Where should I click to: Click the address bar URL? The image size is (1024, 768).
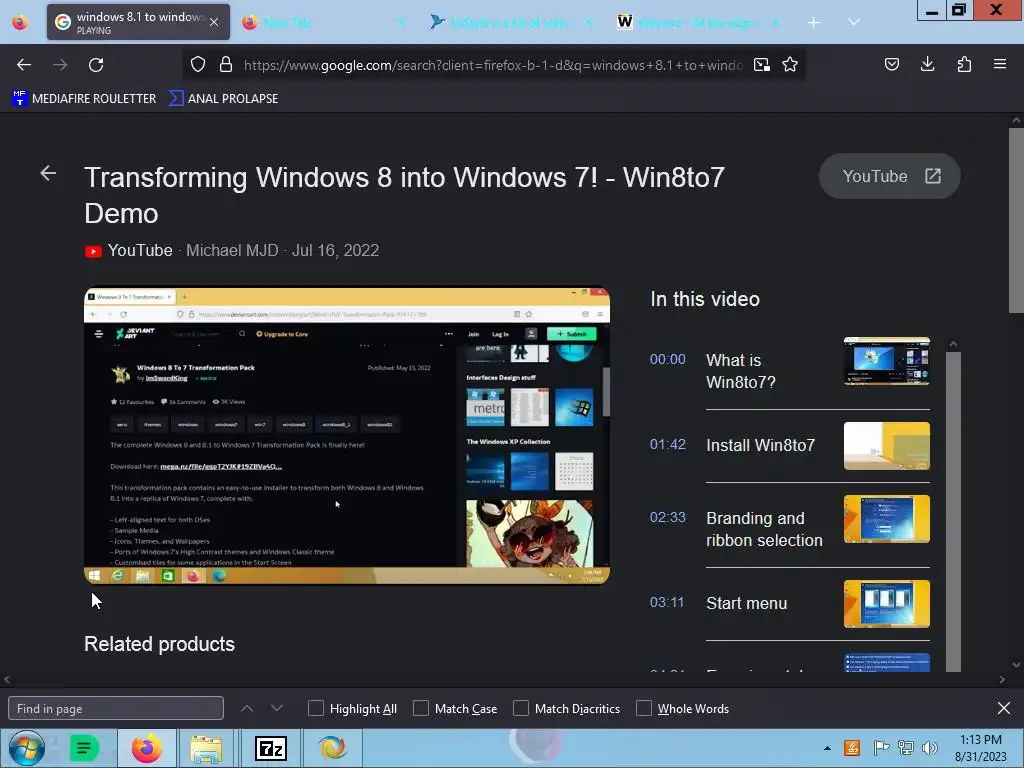[x=493, y=65]
